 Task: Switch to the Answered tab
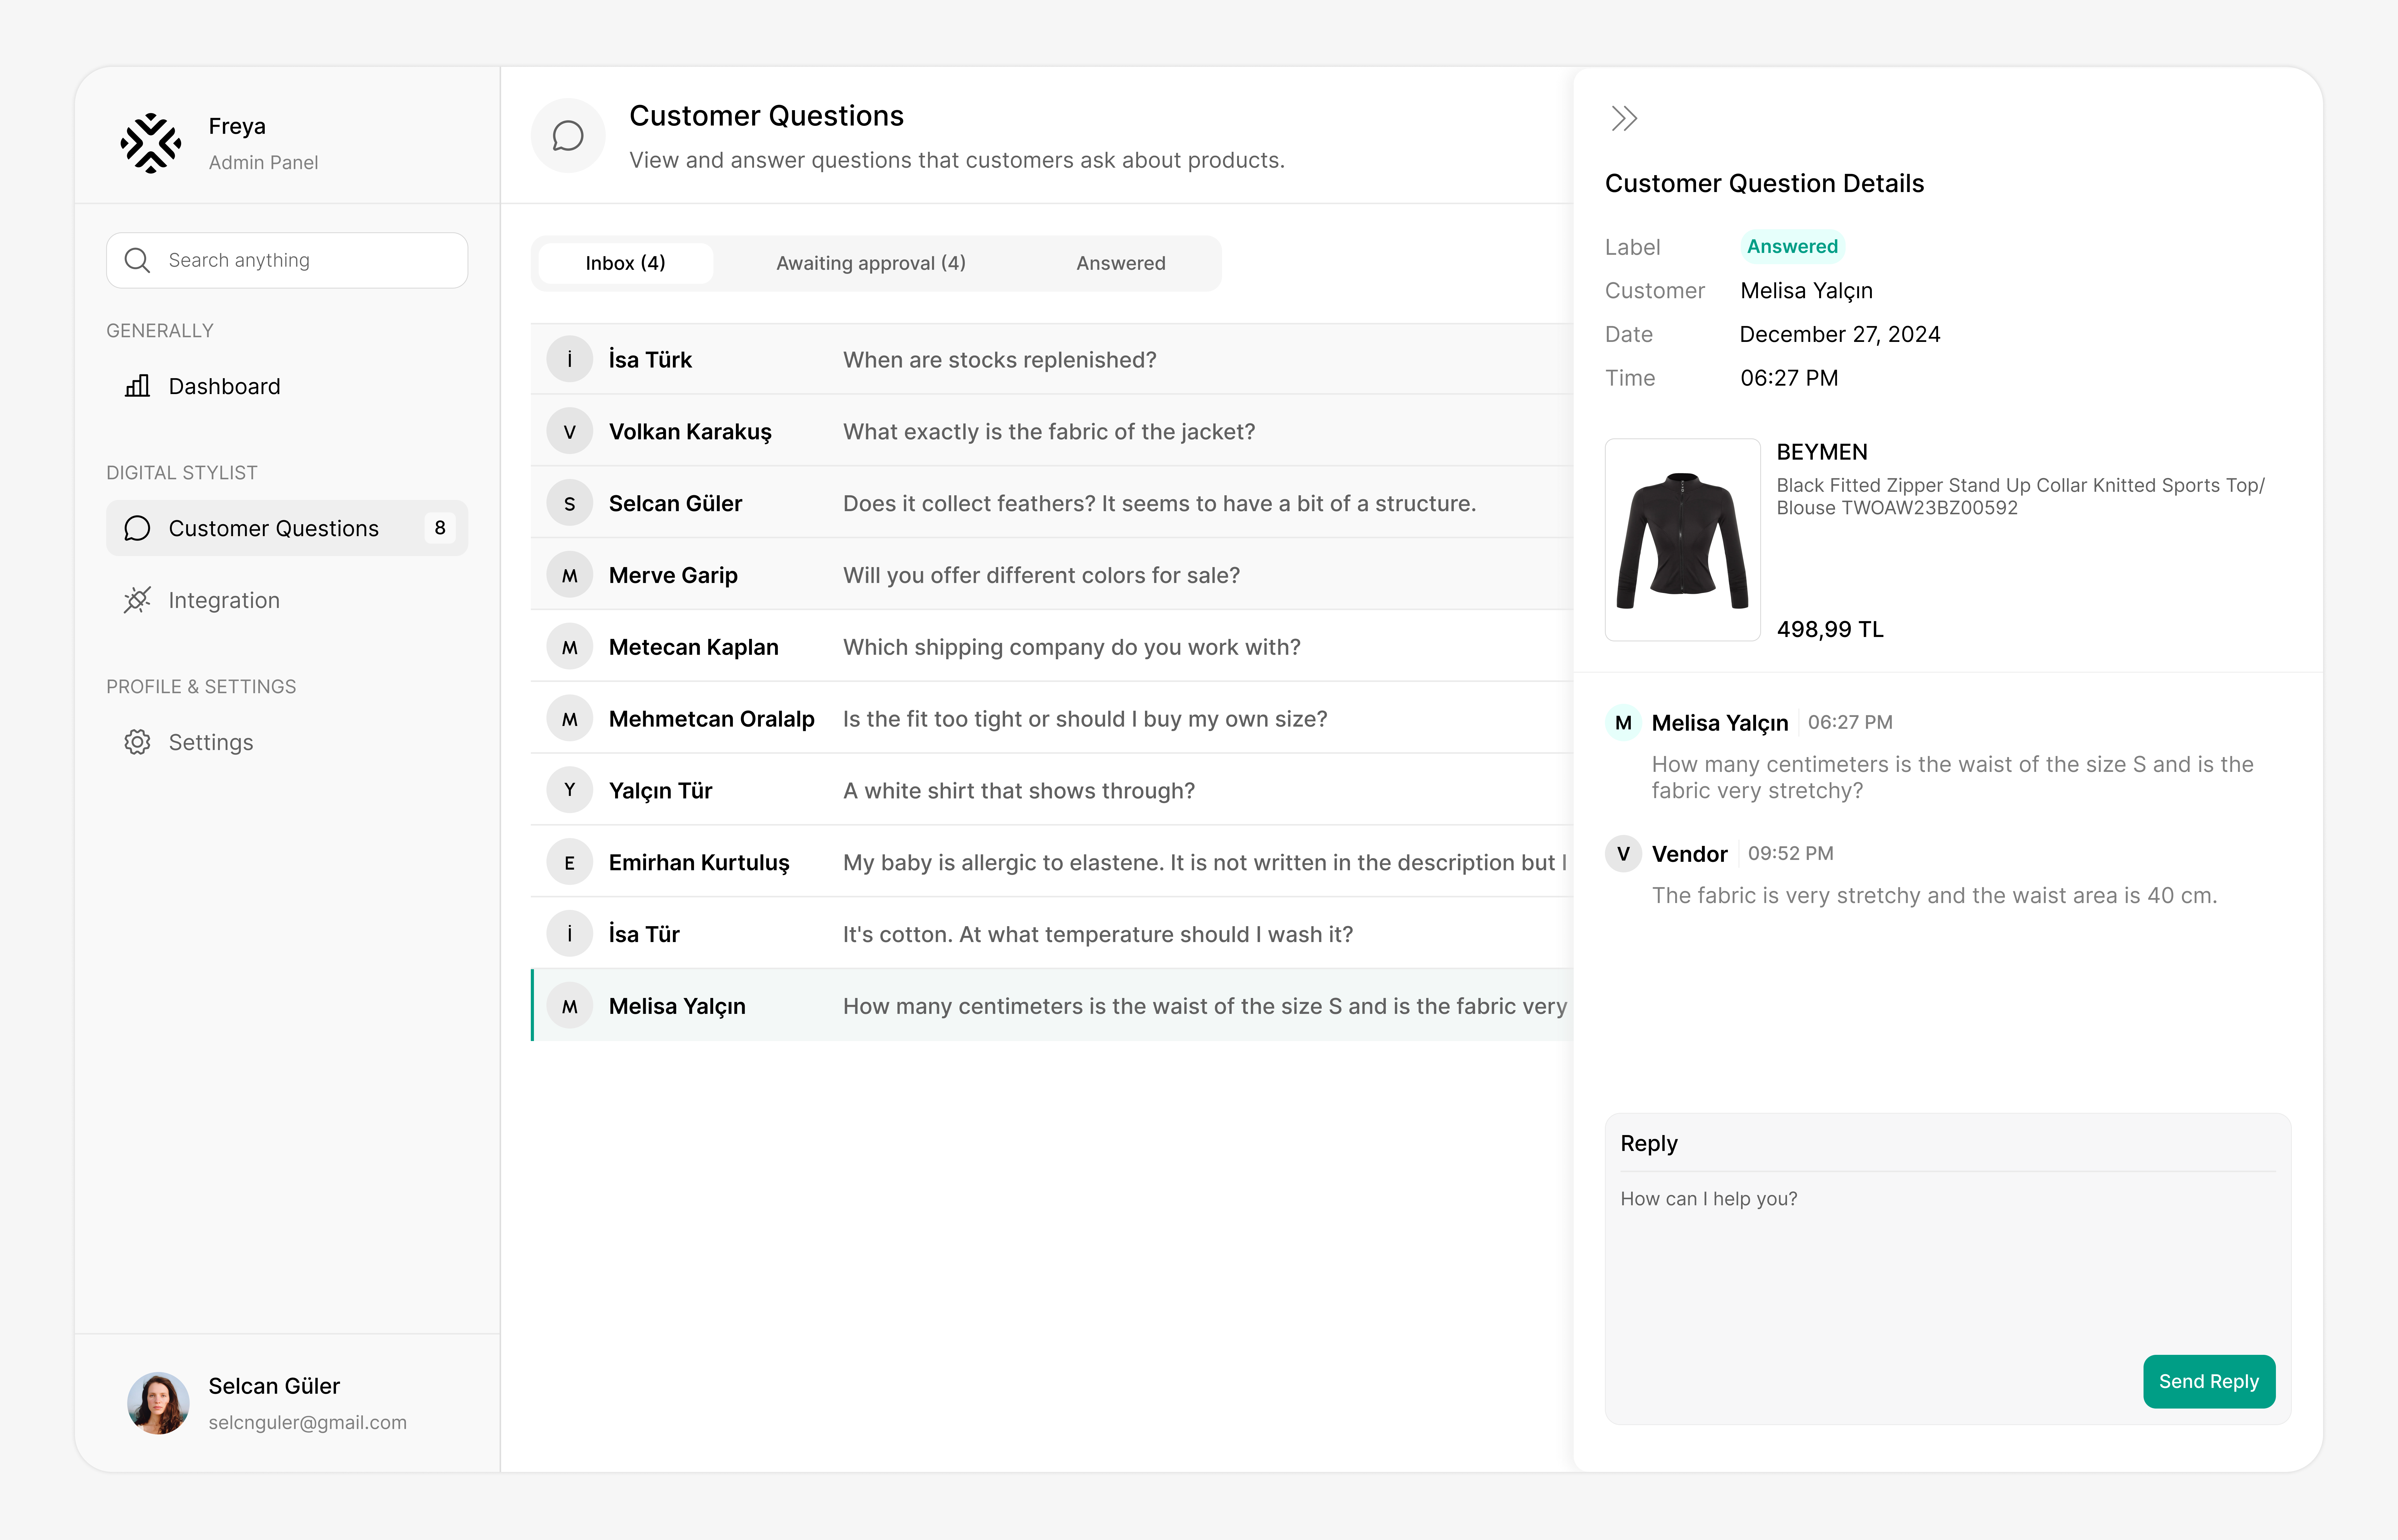click(x=1121, y=263)
